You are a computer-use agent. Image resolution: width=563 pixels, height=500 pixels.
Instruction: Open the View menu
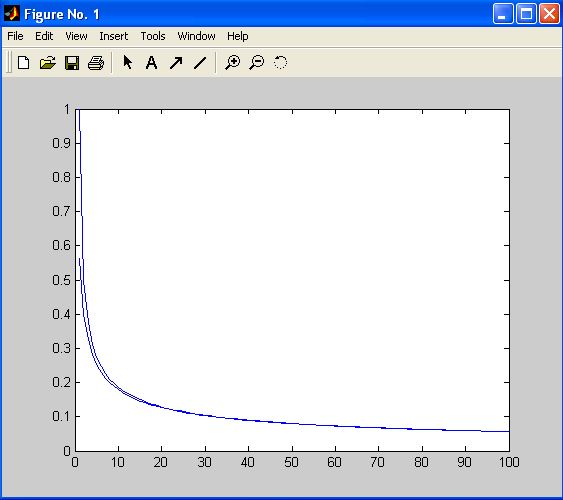(x=76, y=36)
